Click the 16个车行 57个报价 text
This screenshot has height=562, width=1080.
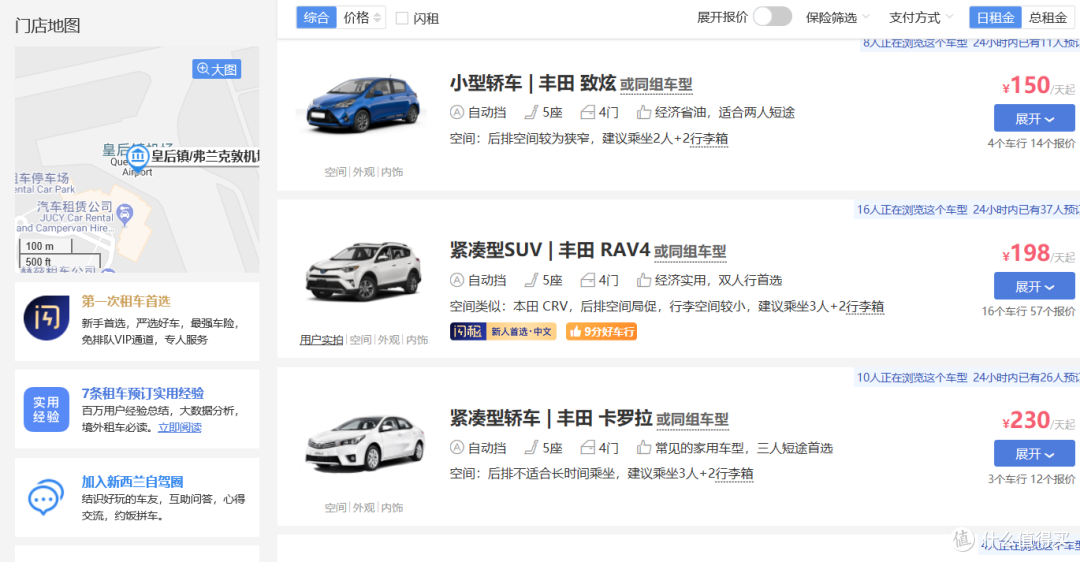(1028, 311)
